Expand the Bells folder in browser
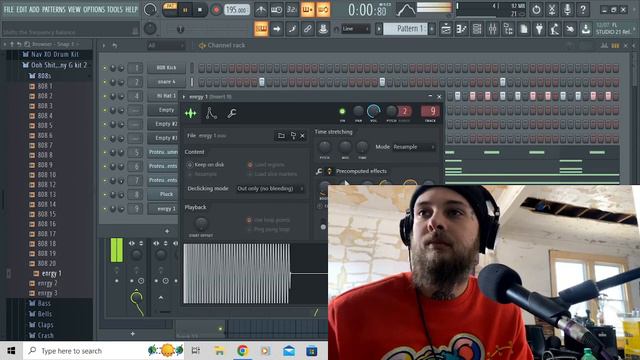Viewport: 640px width, 360px height. tap(40, 314)
